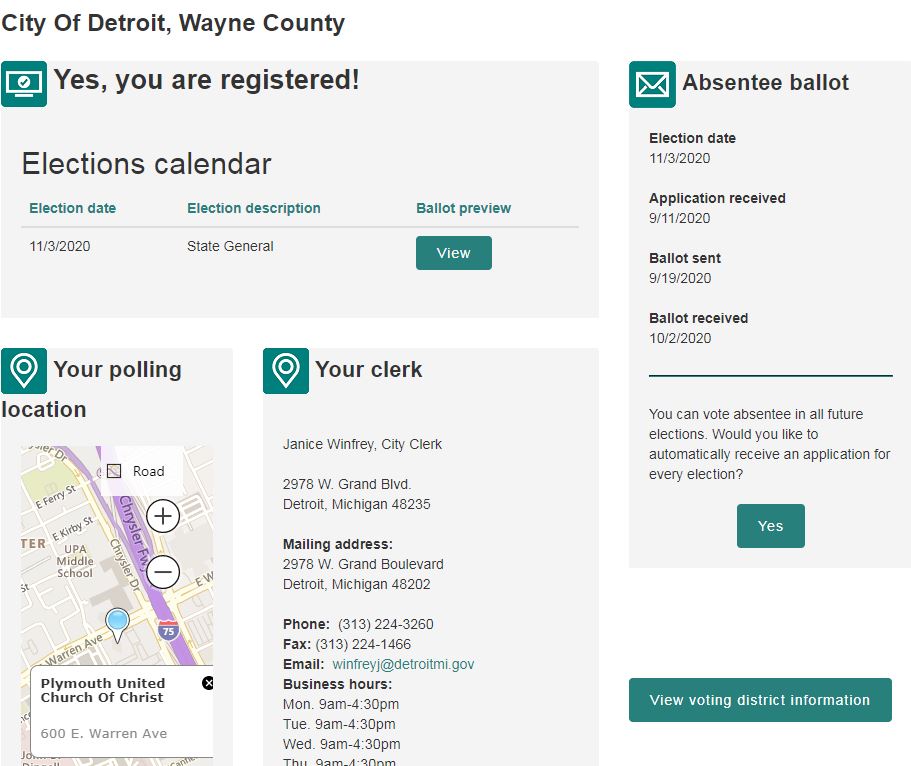Open View voting district information
The image size is (911, 766).
coord(759,700)
